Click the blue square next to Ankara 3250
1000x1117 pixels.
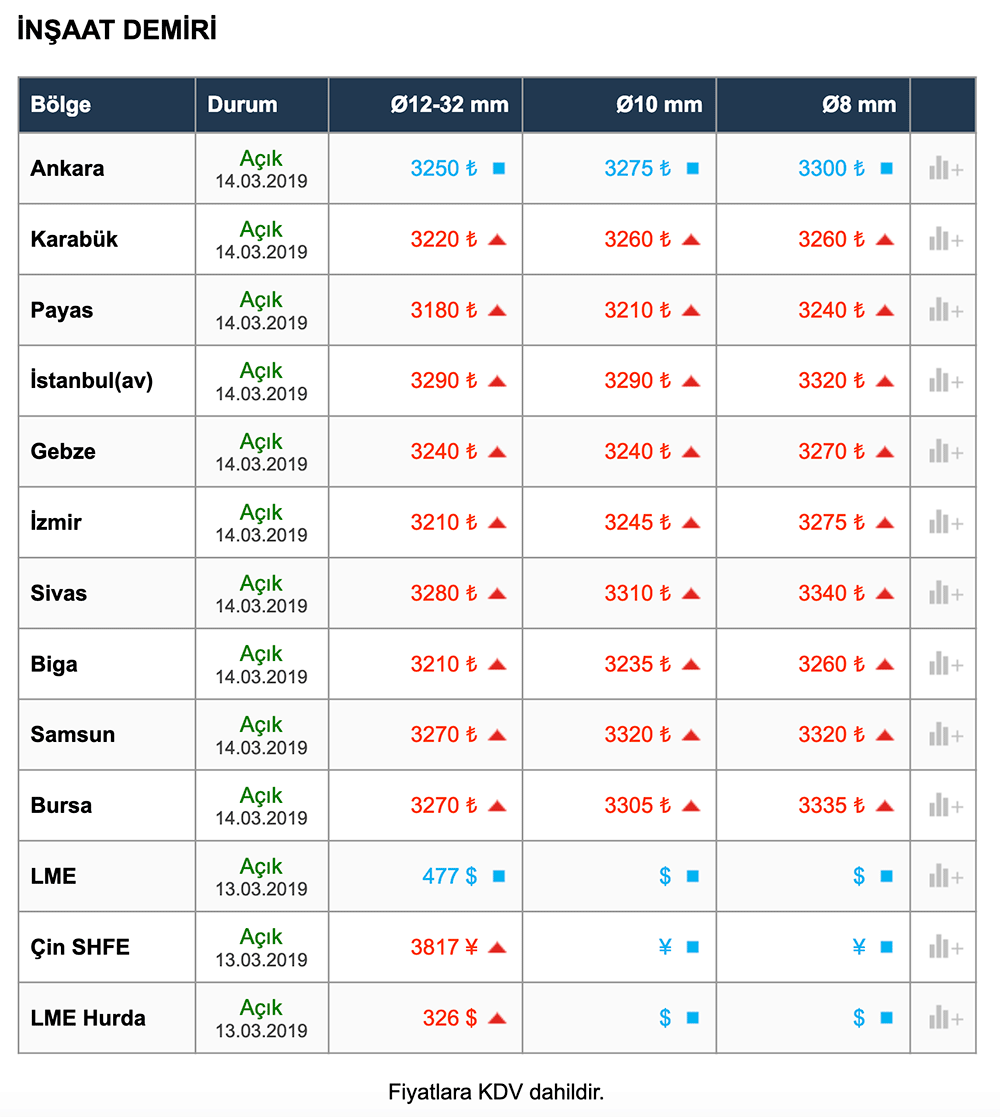pyautogui.click(x=499, y=169)
